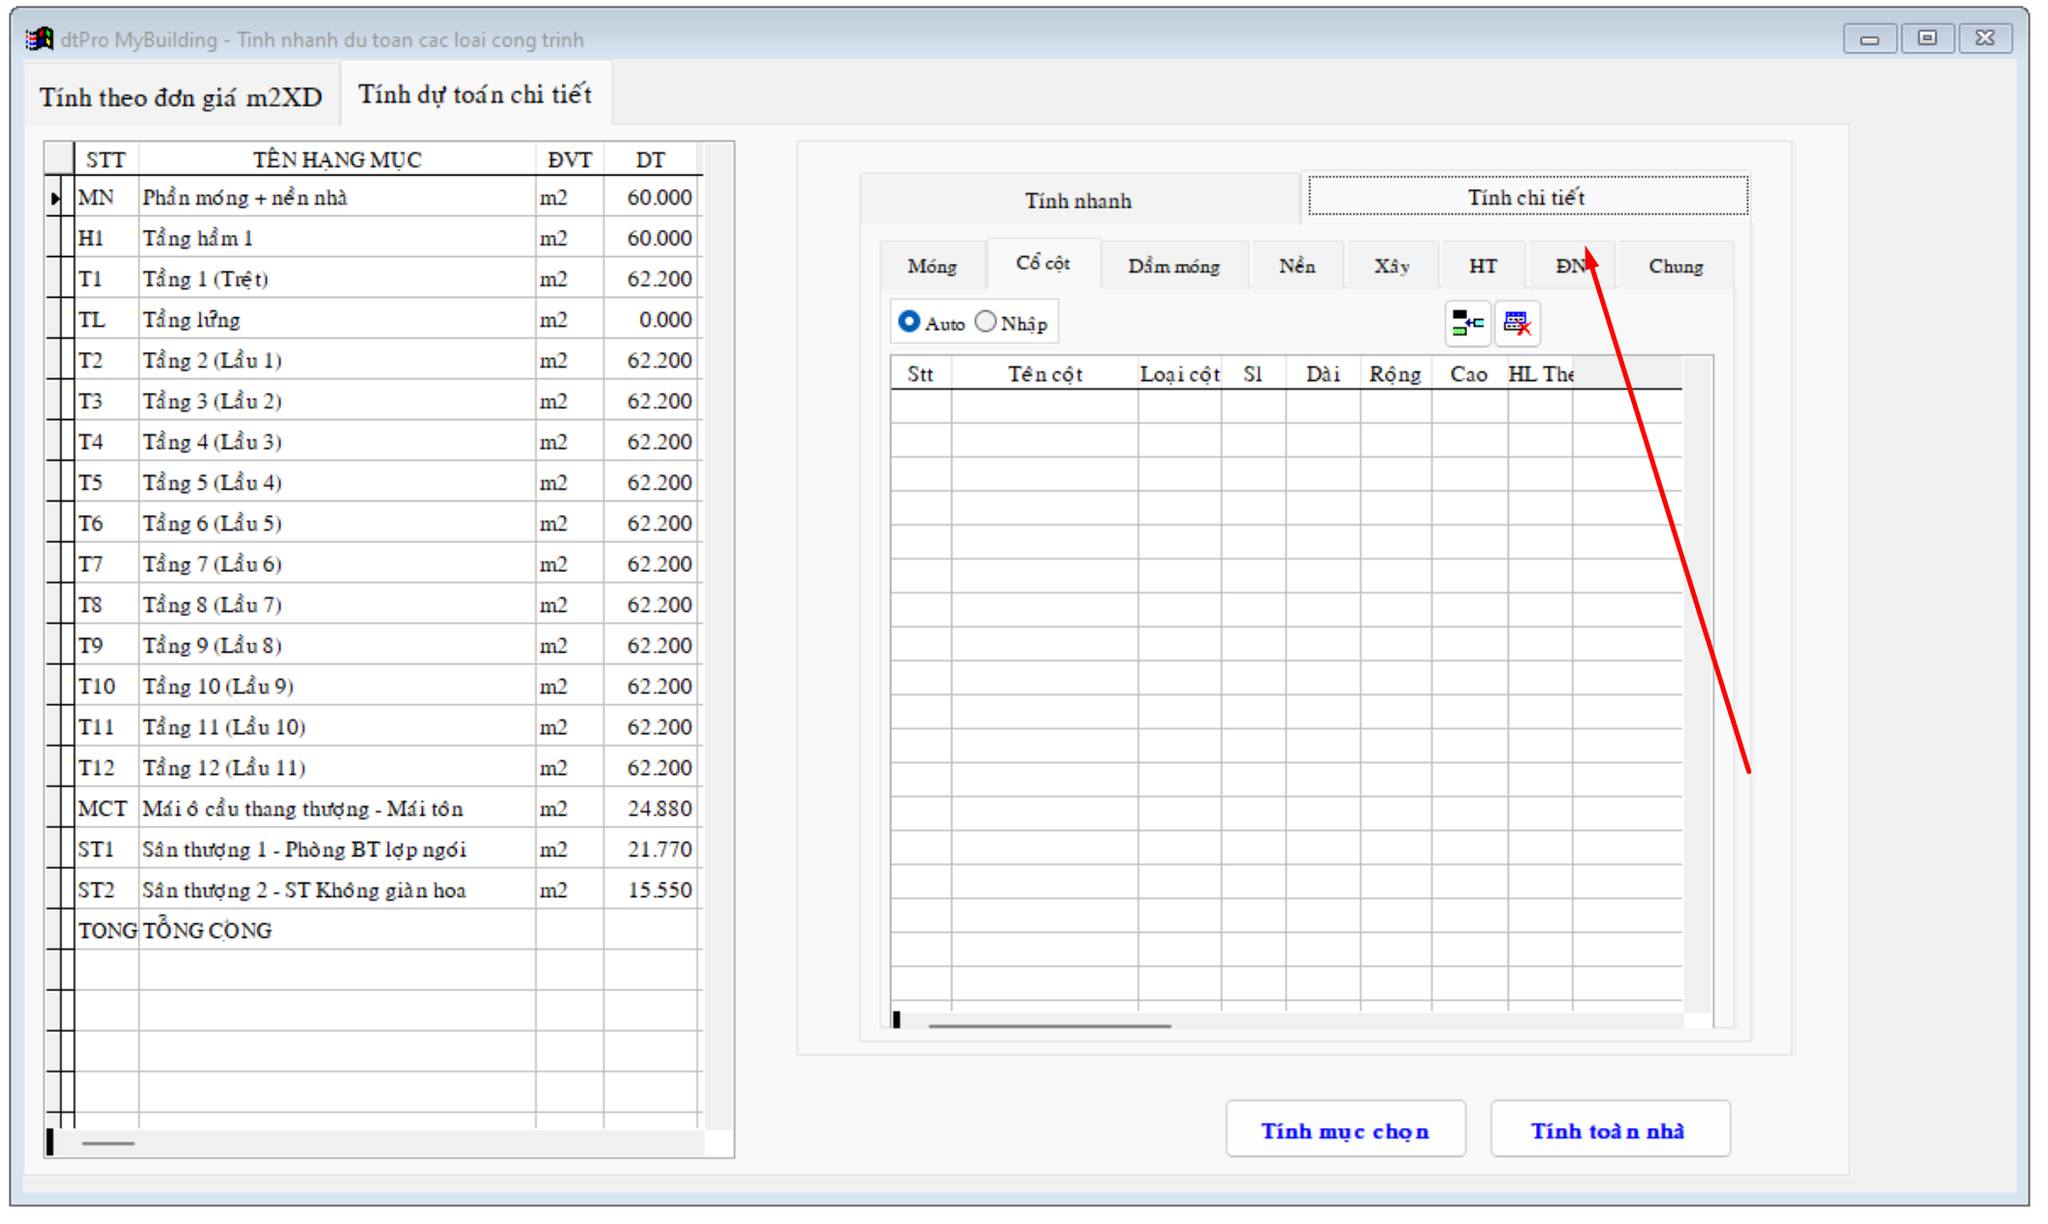
Task: Open the Tính nhanh tab
Action: click(1078, 200)
